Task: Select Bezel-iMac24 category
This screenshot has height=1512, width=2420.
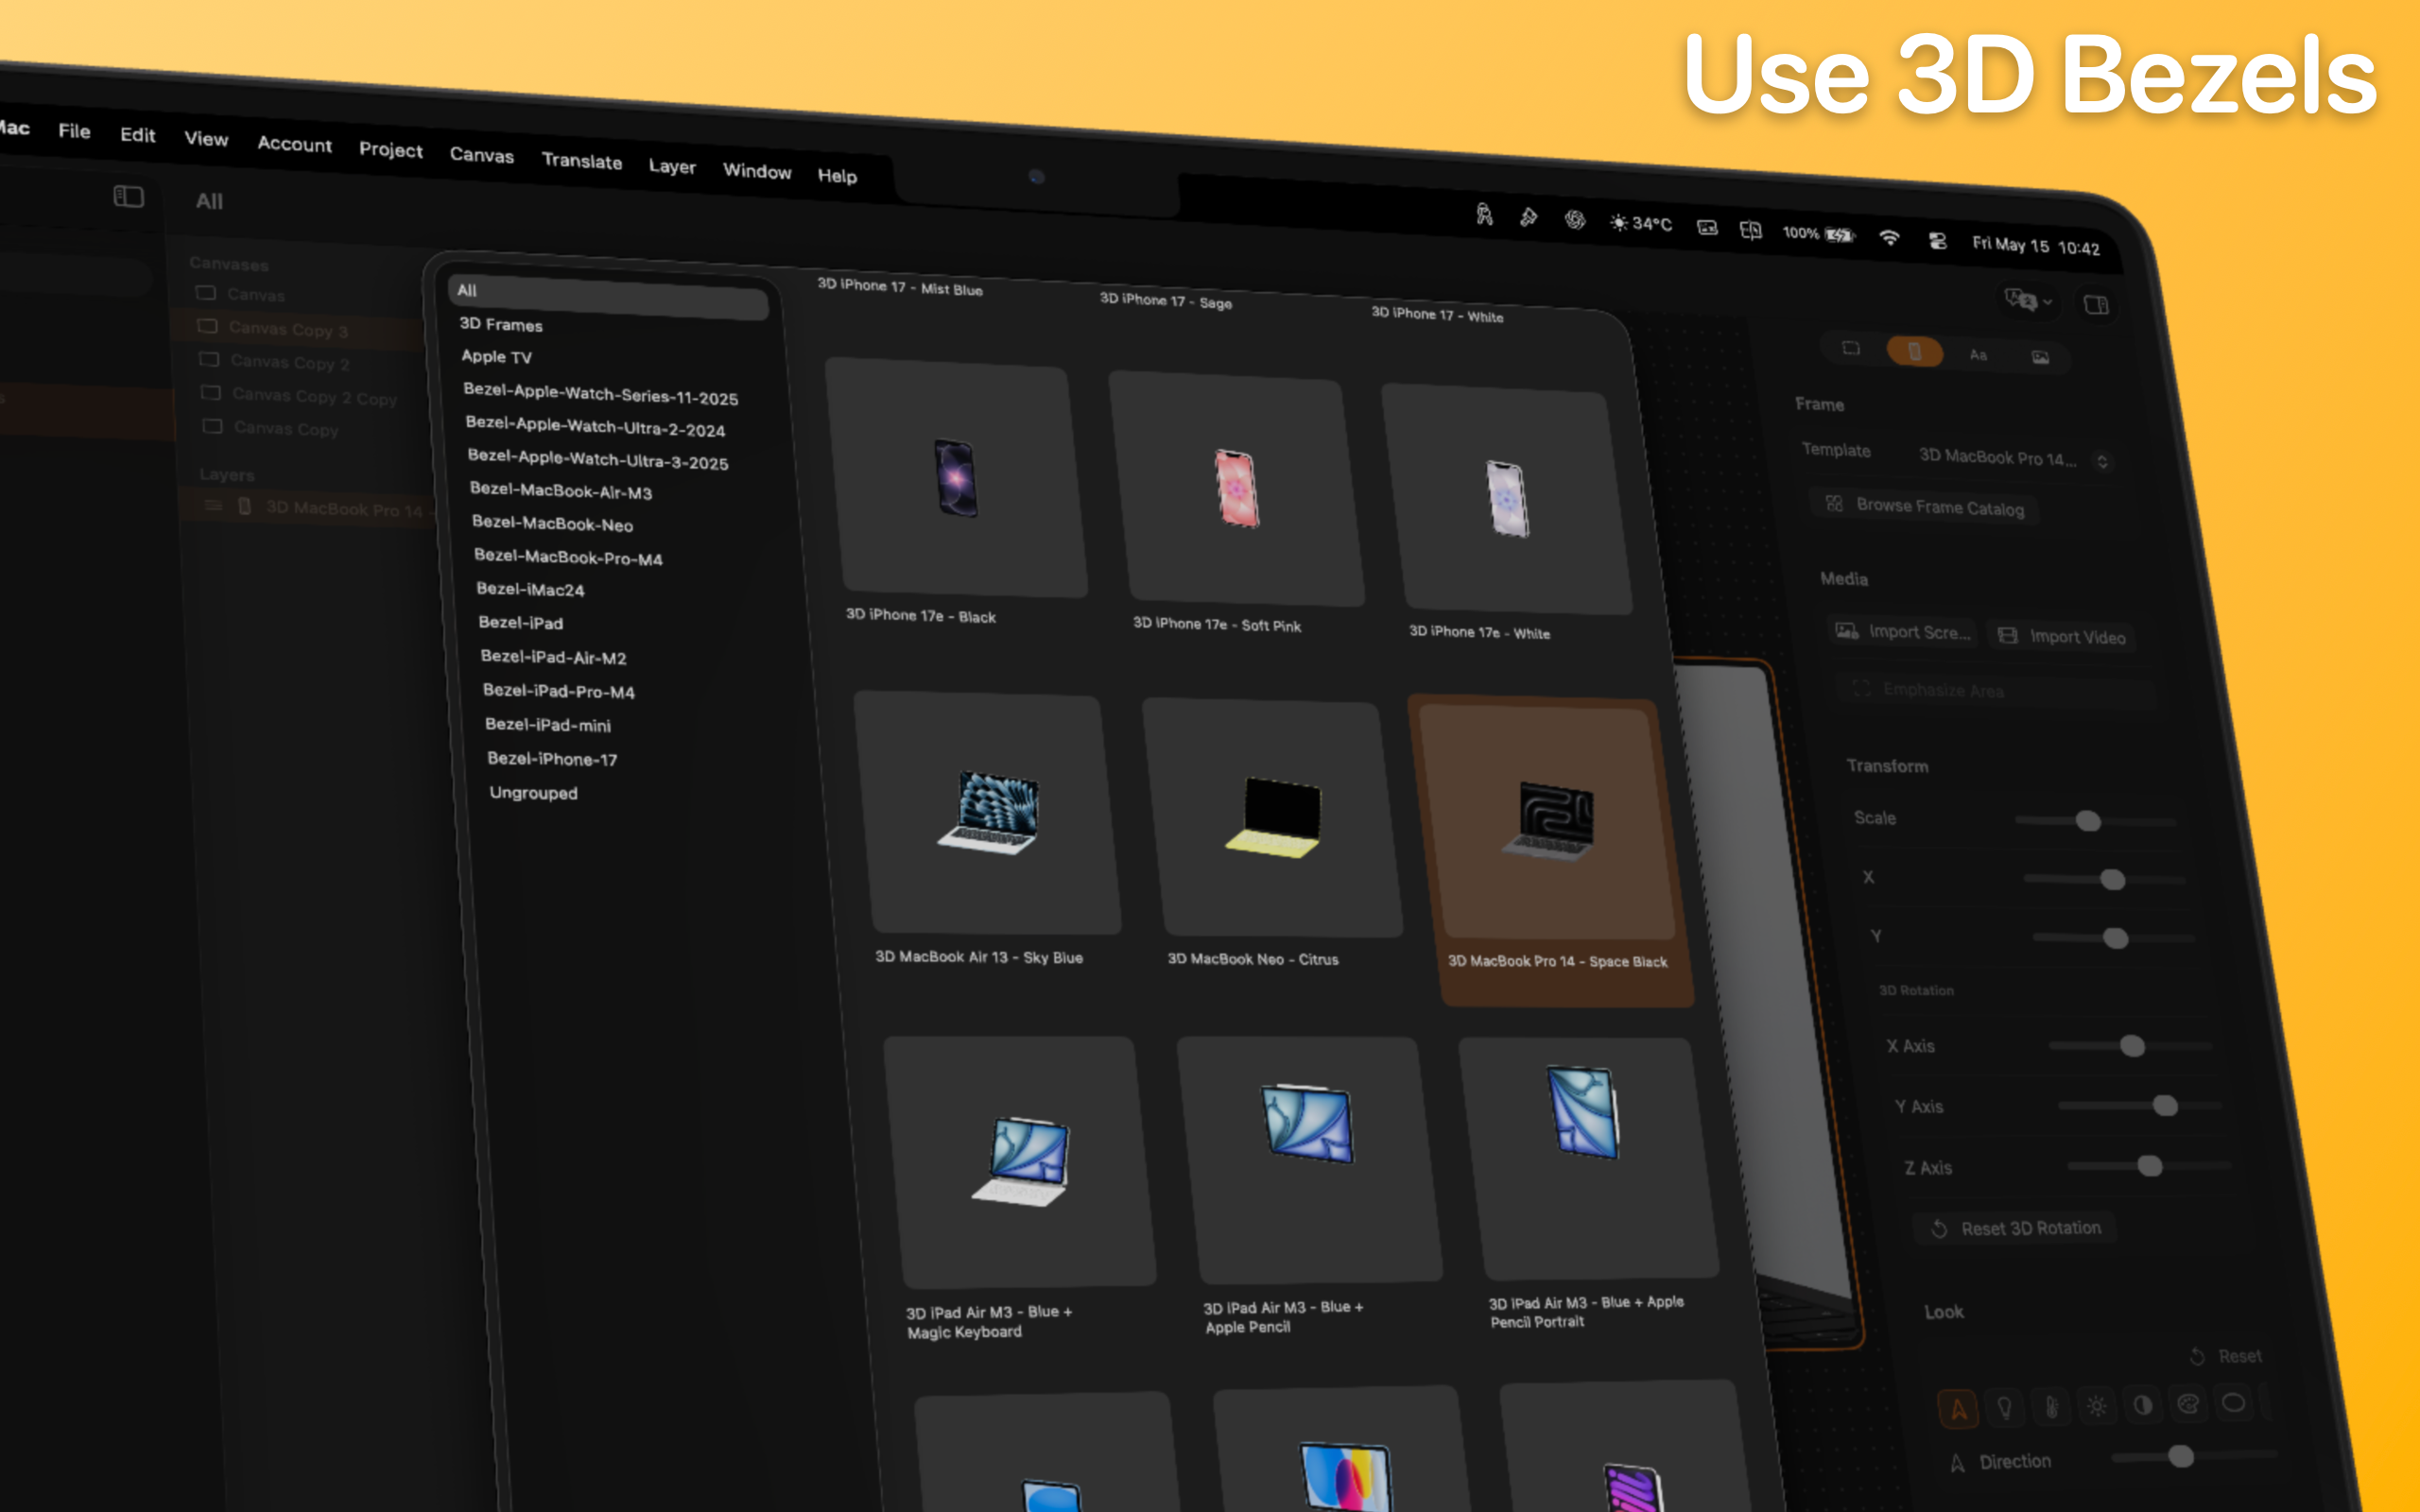Action: (x=530, y=590)
